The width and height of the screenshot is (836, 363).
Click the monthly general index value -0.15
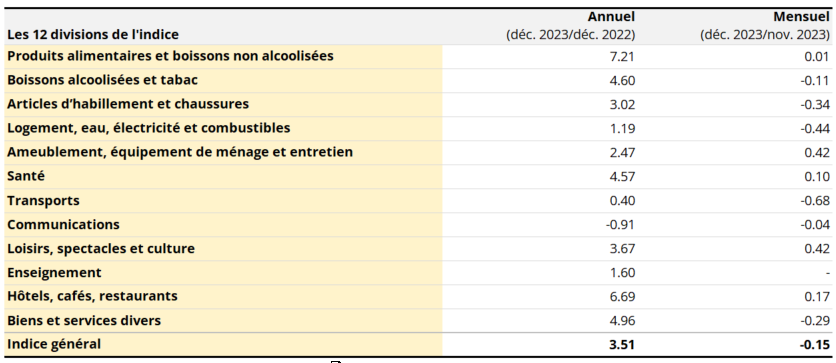coord(815,345)
